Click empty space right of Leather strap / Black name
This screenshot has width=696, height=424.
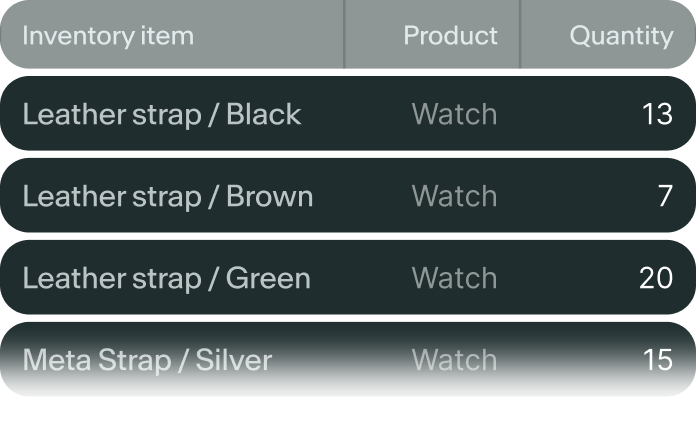350,115
